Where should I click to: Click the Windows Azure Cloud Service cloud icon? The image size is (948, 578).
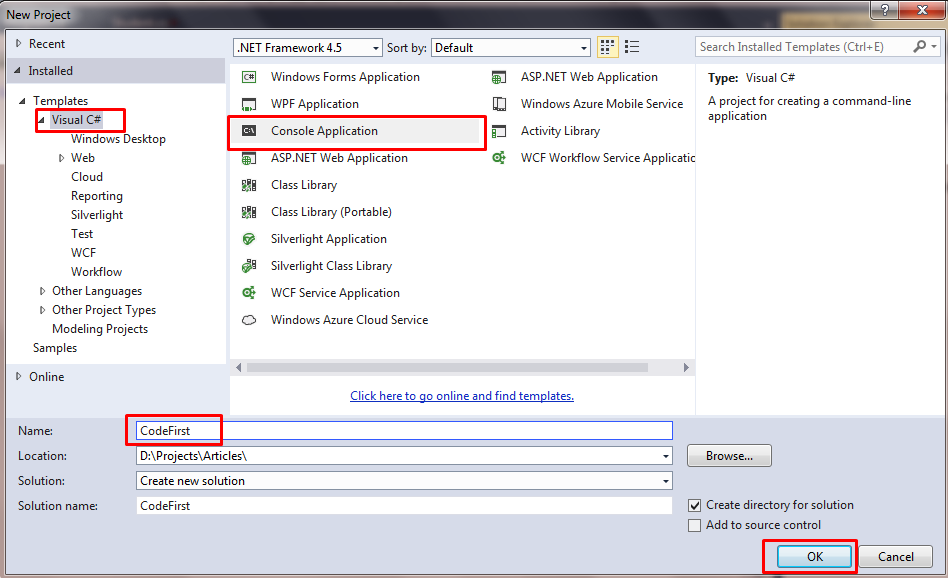249,320
